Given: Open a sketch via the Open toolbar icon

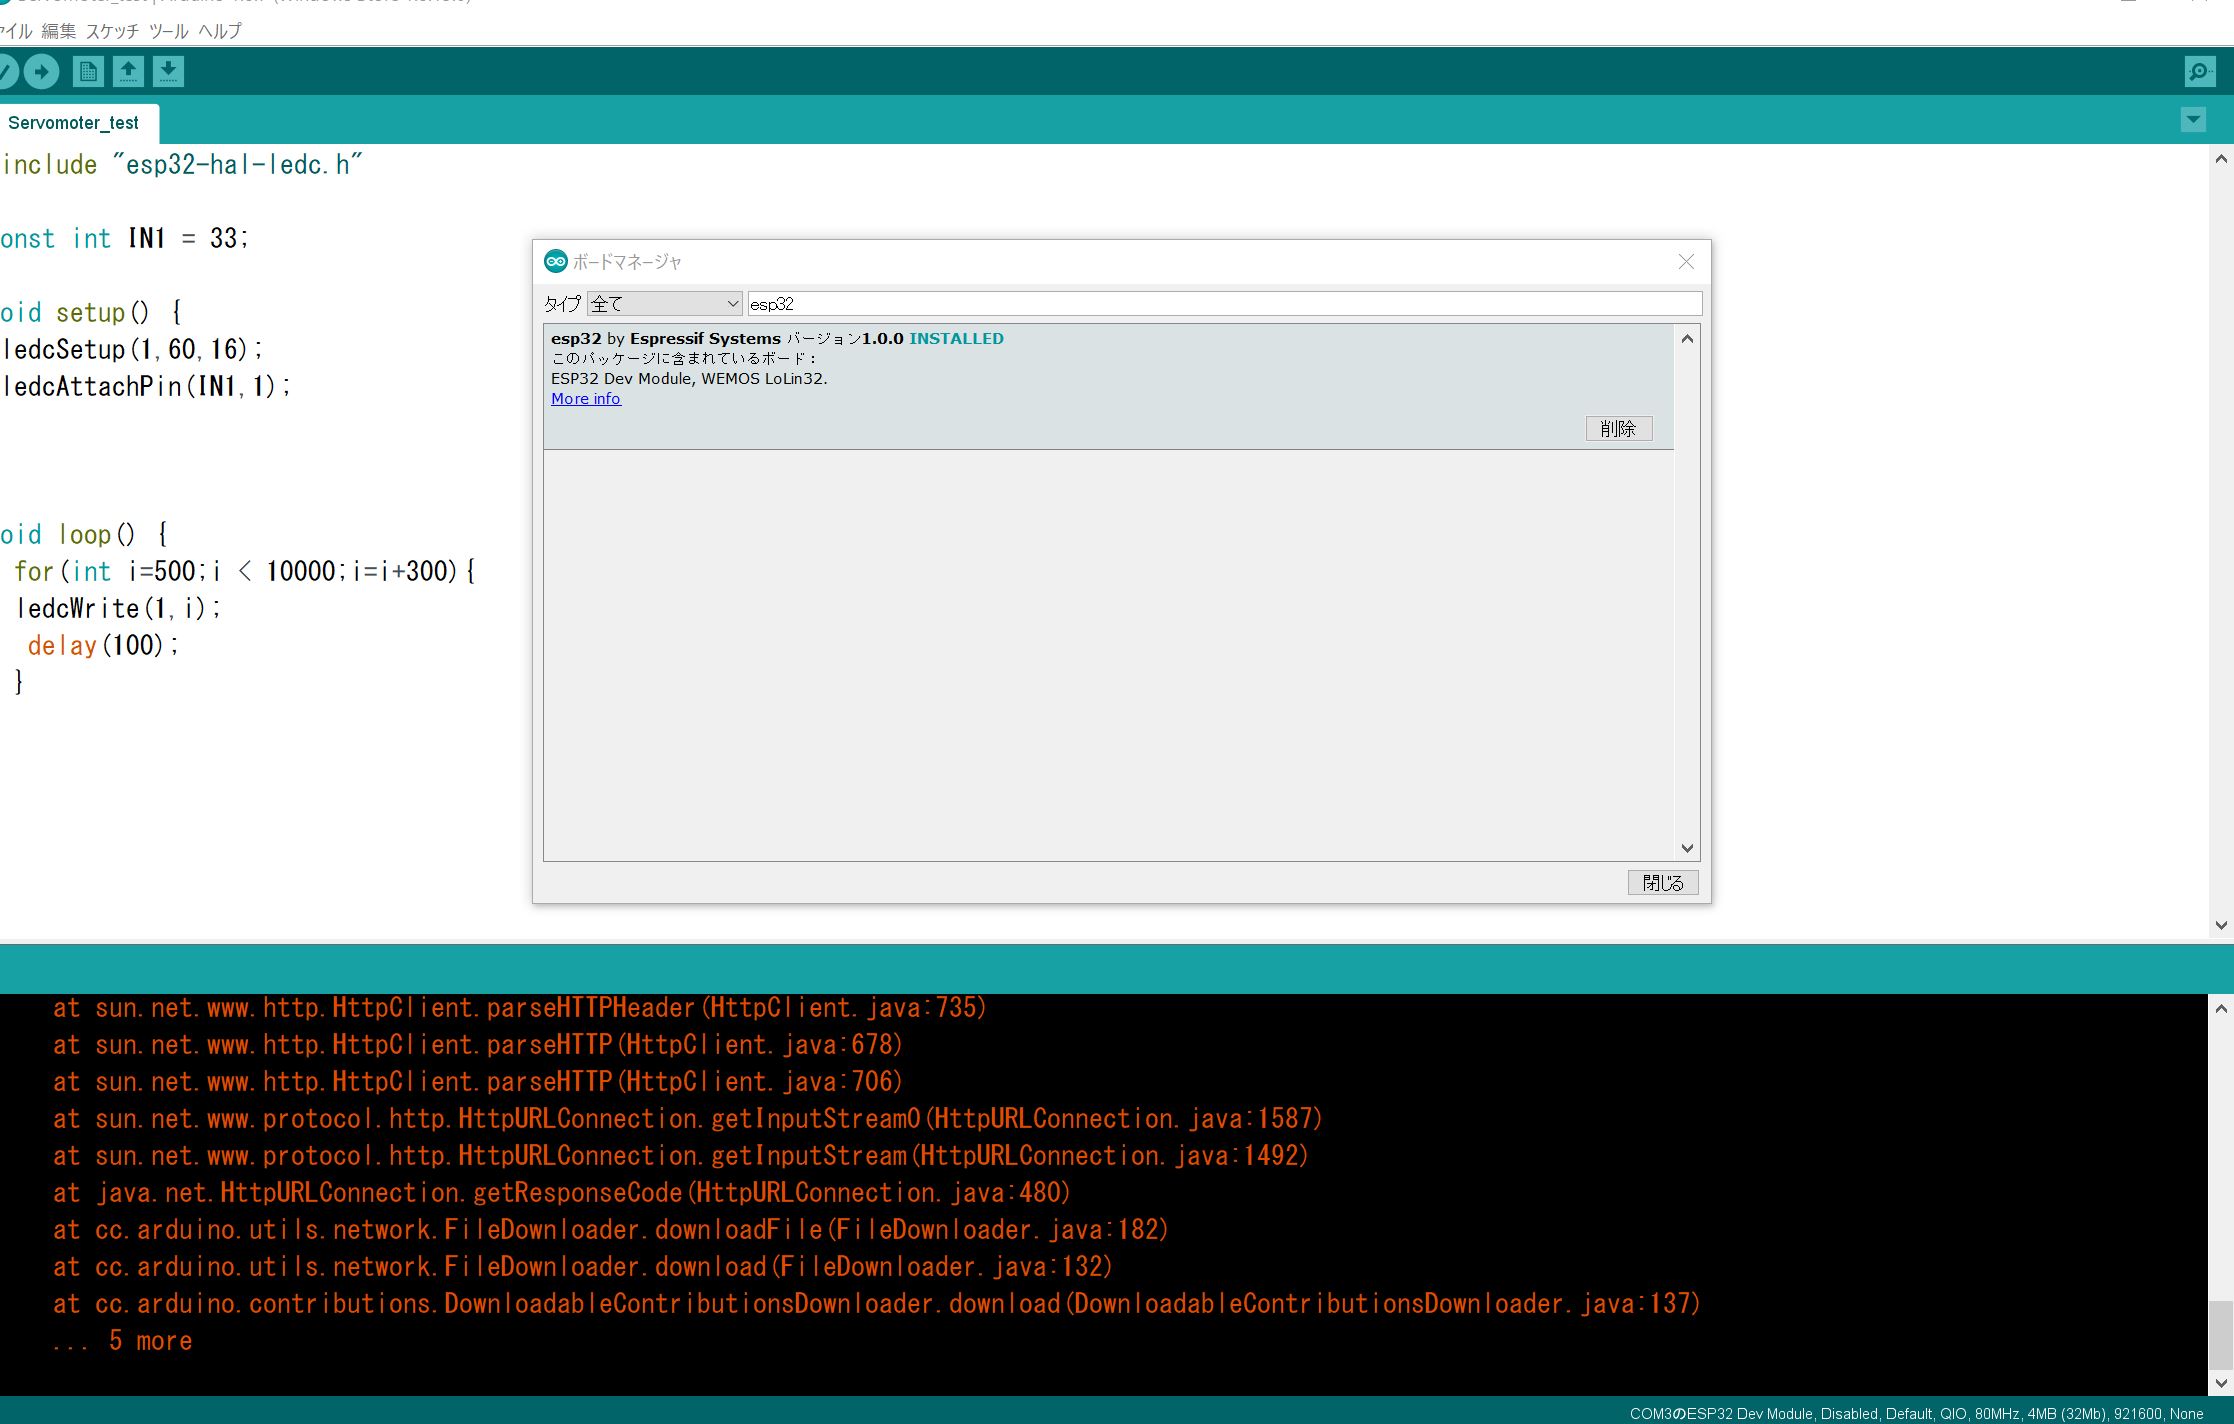Looking at the screenshot, I should [129, 71].
